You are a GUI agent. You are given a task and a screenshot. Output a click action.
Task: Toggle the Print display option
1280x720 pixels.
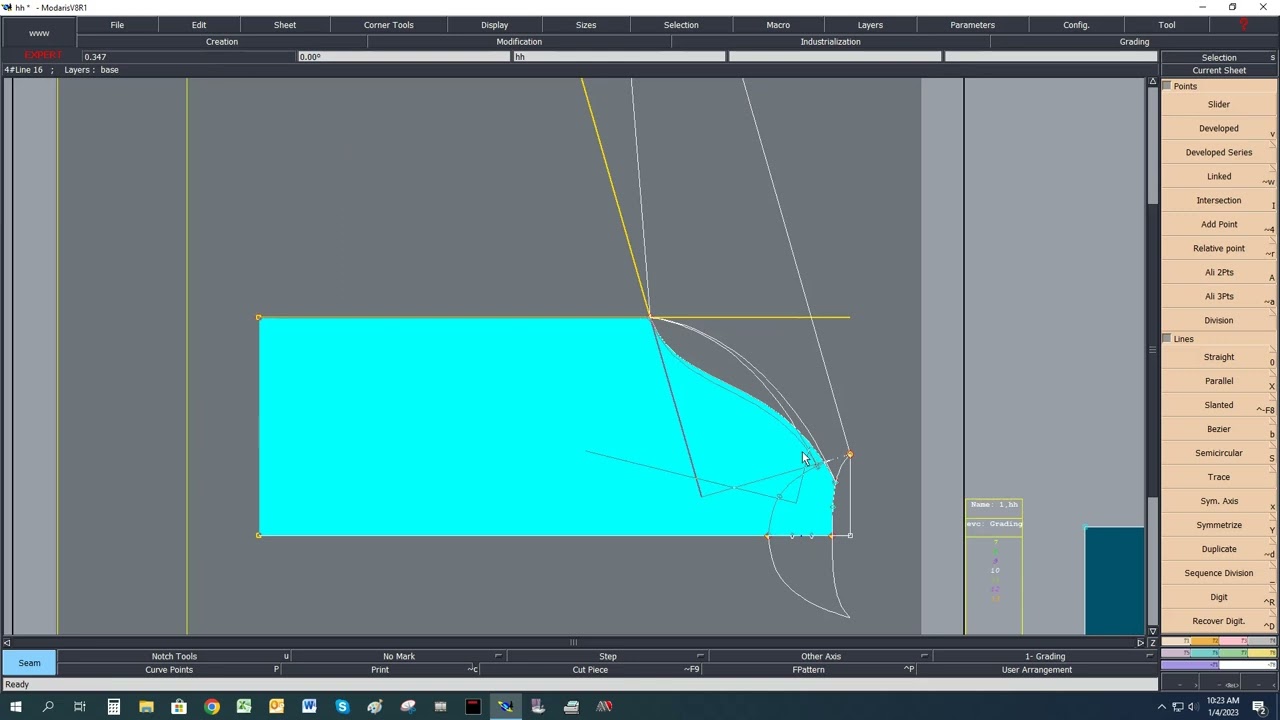coord(380,670)
